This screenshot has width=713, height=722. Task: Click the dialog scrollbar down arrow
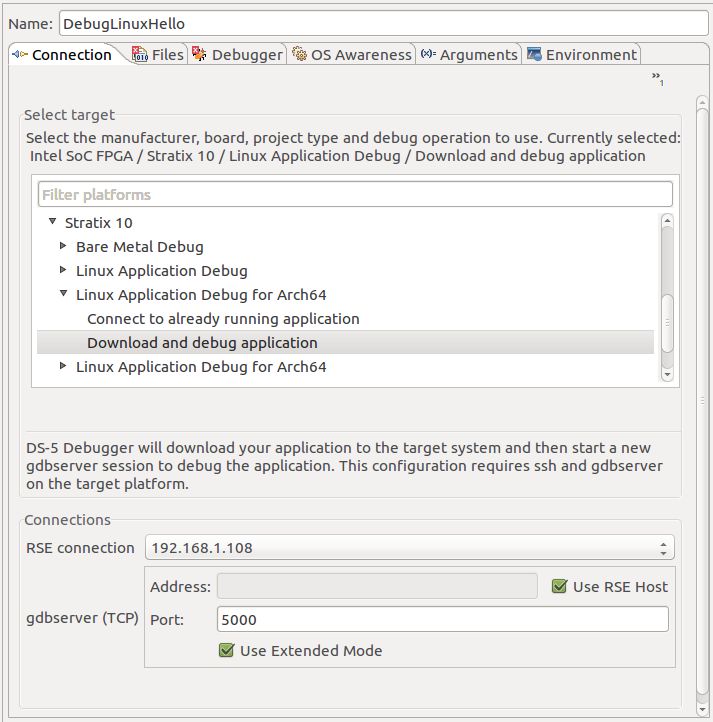(x=702, y=710)
